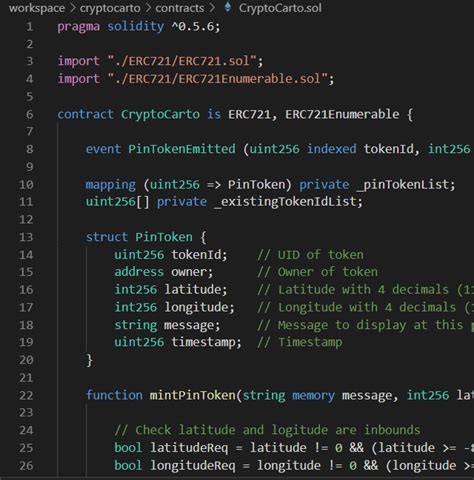This screenshot has height=480, width=474.
Task: Click the contract name 'CryptoCarto' on line 6
Action: click(x=160, y=115)
